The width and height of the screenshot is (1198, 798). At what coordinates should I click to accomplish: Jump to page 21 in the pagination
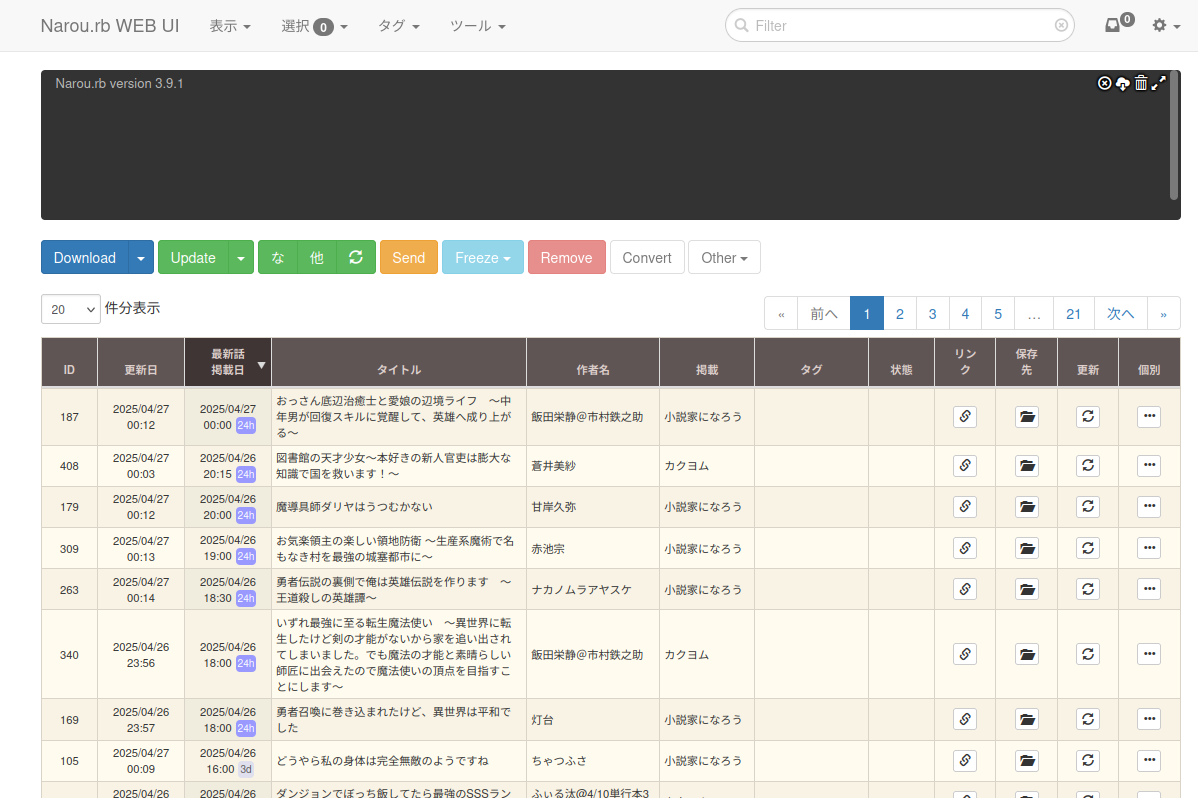tap(1073, 313)
